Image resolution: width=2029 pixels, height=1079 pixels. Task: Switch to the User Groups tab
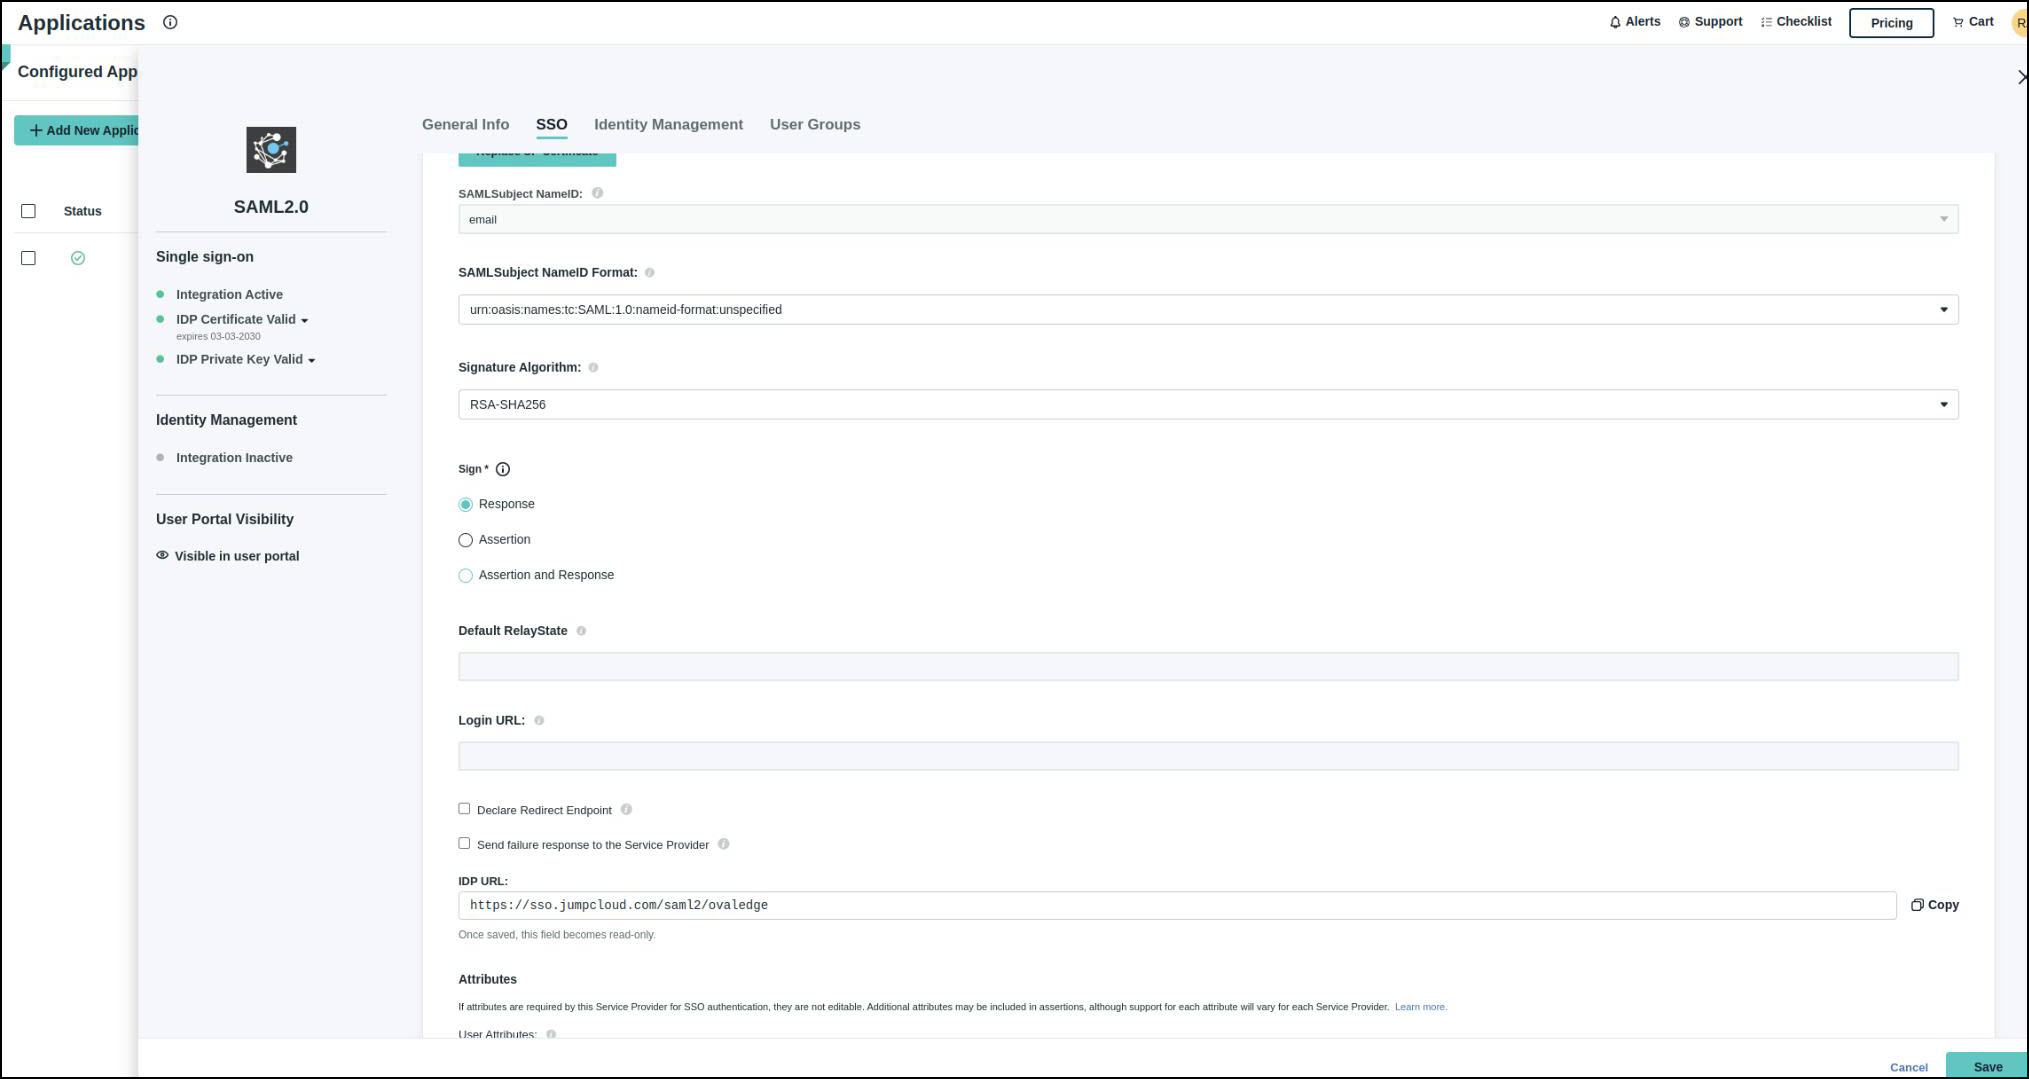[814, 125]
